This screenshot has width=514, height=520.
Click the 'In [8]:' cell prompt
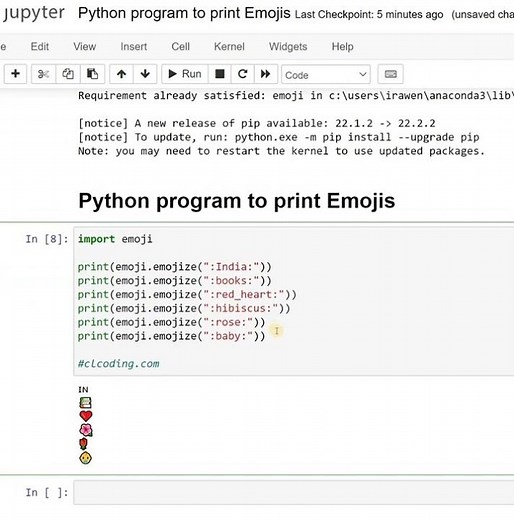coord(47,239)
